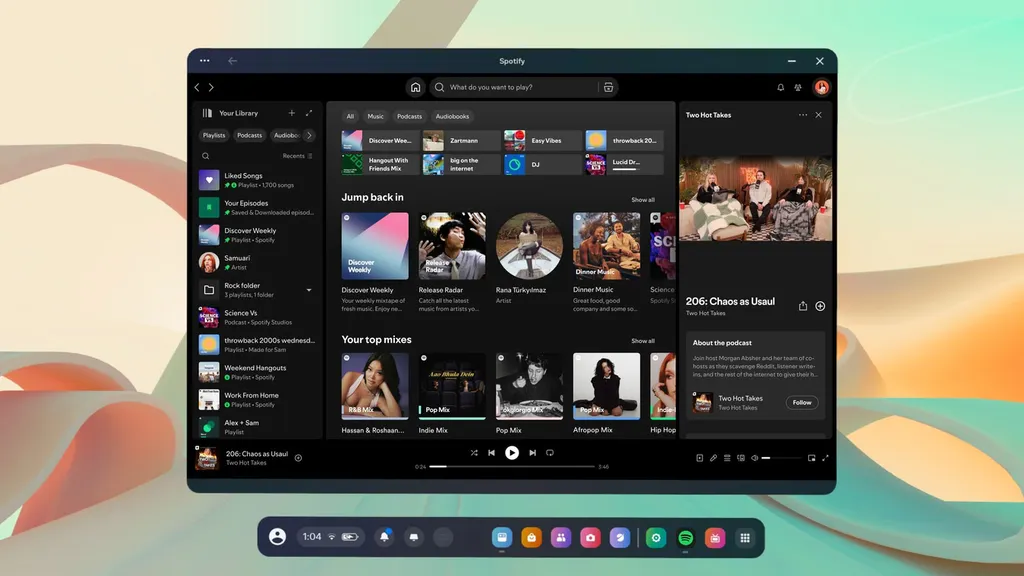Show all Jump back in items
Image resolution: width=1024 pixels, height=576 pixels.
click(644, 198)
